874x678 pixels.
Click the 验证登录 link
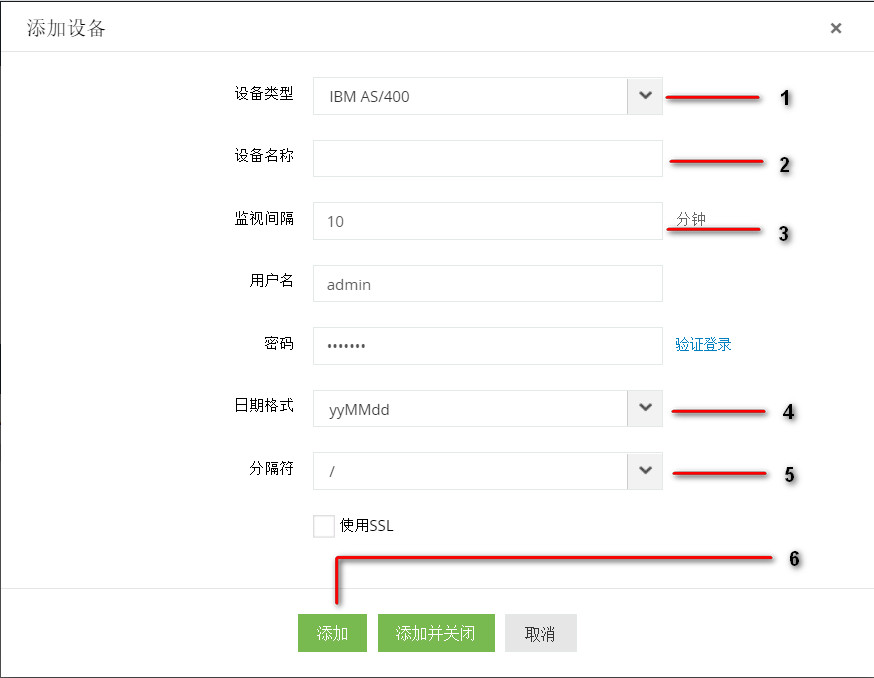(703, 345)
